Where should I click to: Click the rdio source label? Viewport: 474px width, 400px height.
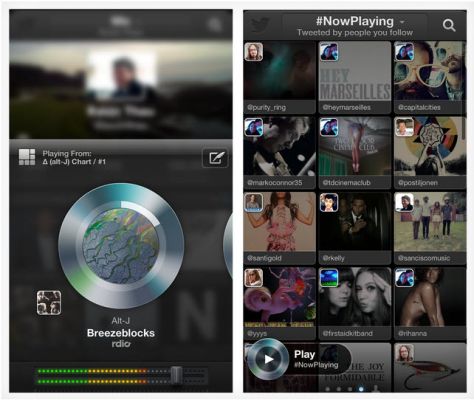(x=121, y=344)
